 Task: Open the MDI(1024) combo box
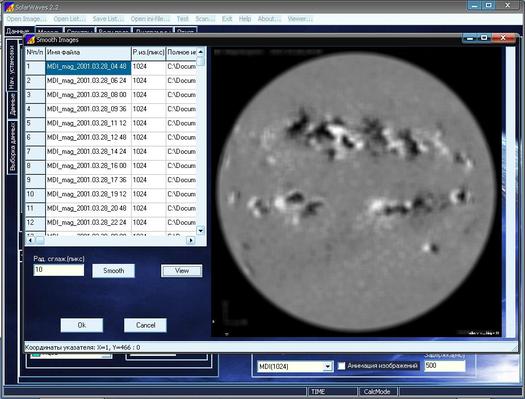(x=327, y=367)
